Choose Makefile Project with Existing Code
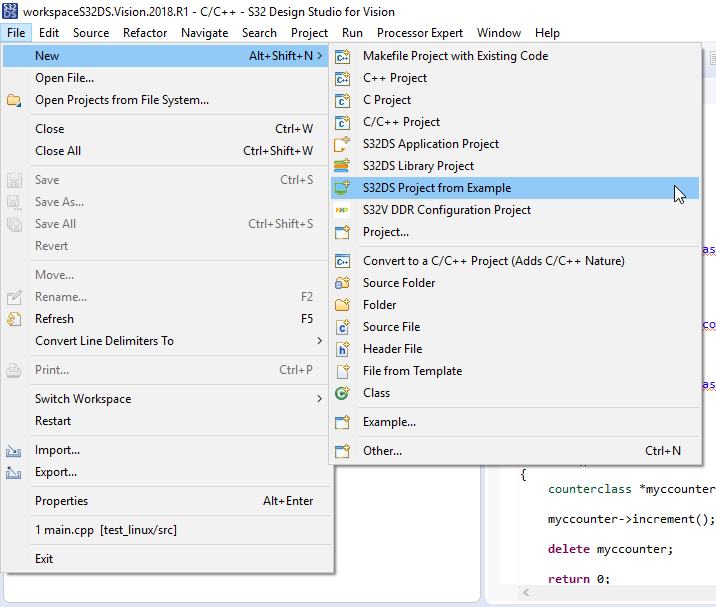 515,56
